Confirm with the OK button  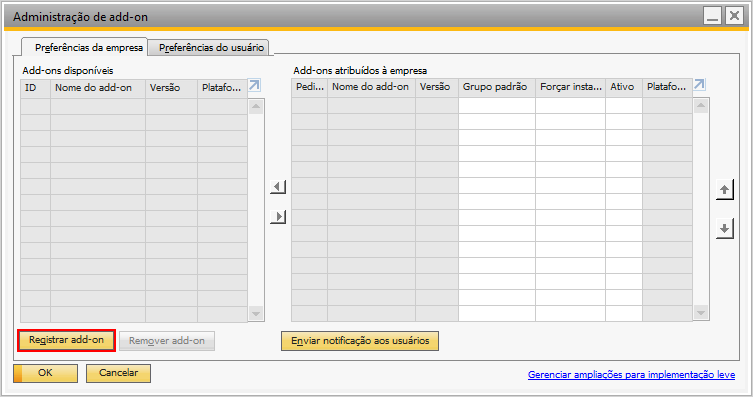[x=45, y=373]
